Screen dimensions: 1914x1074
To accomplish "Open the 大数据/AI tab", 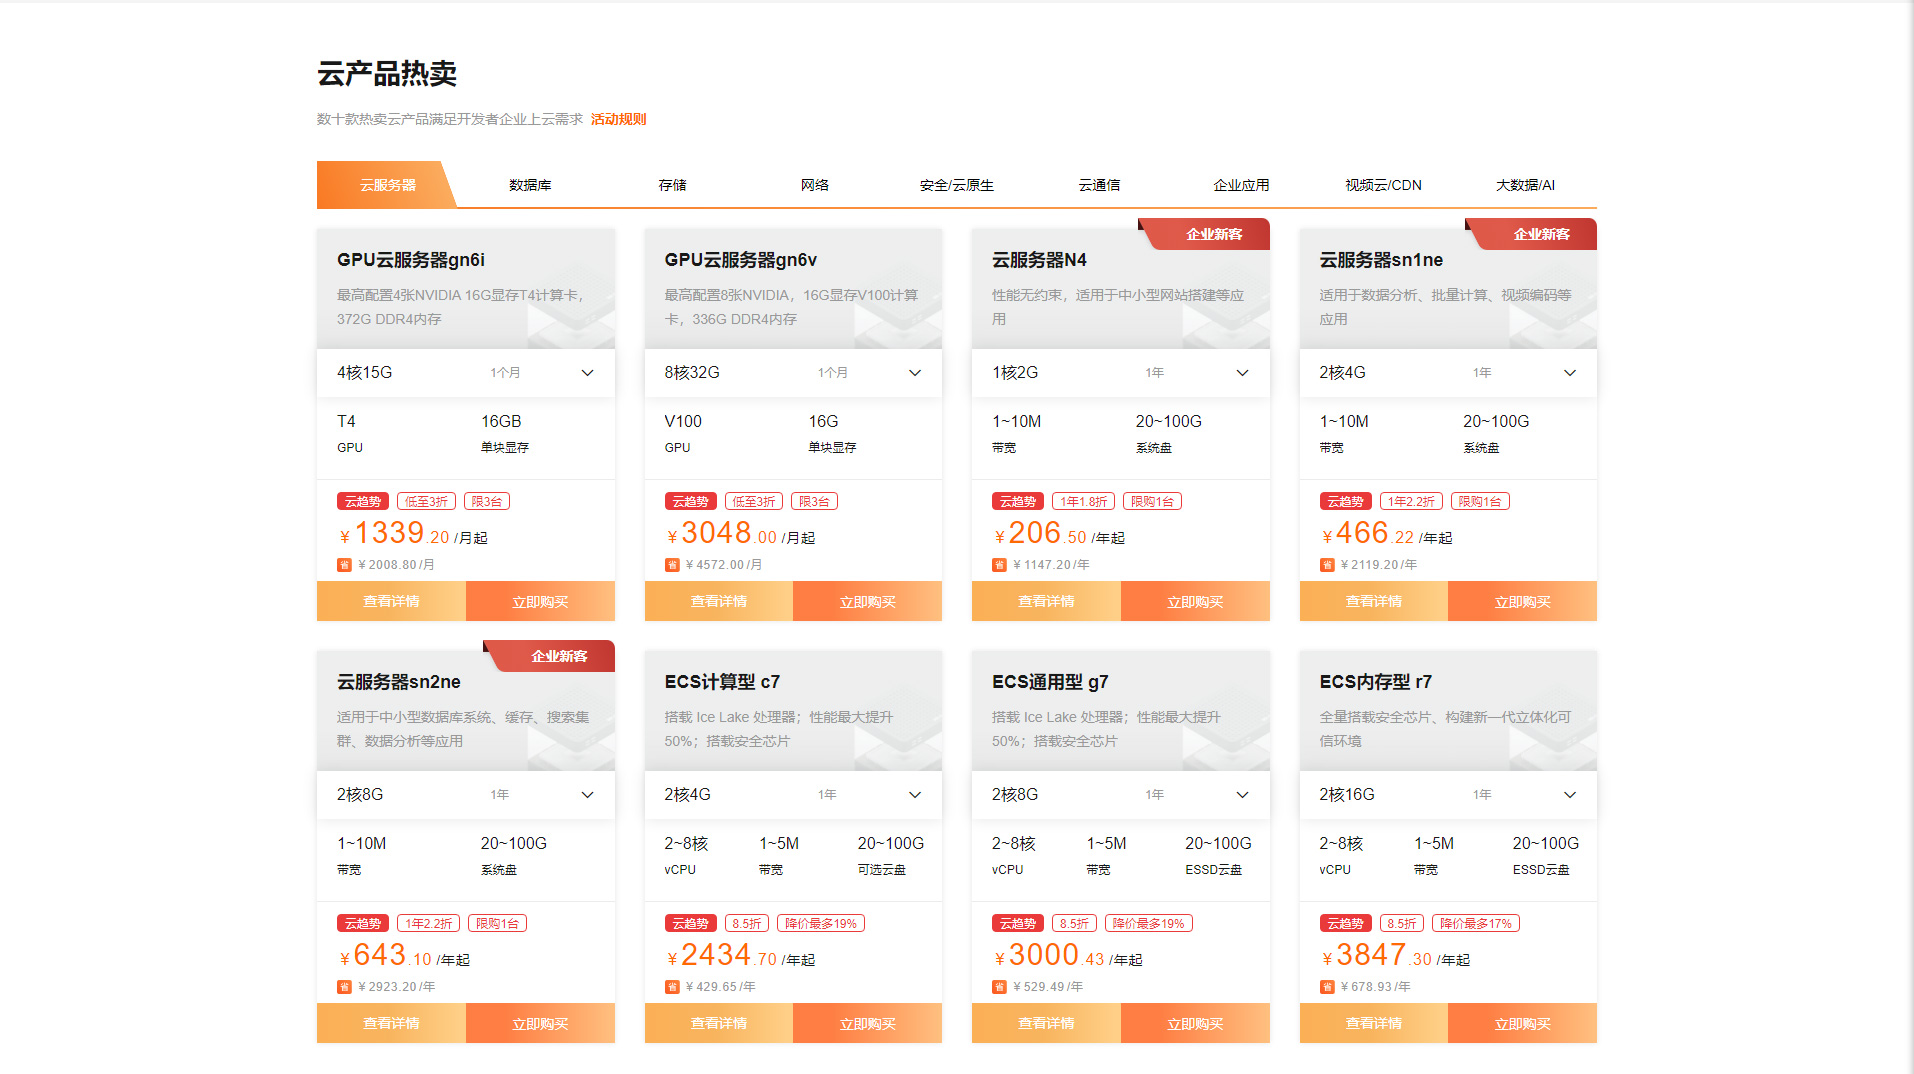I will pos(1525,185).
